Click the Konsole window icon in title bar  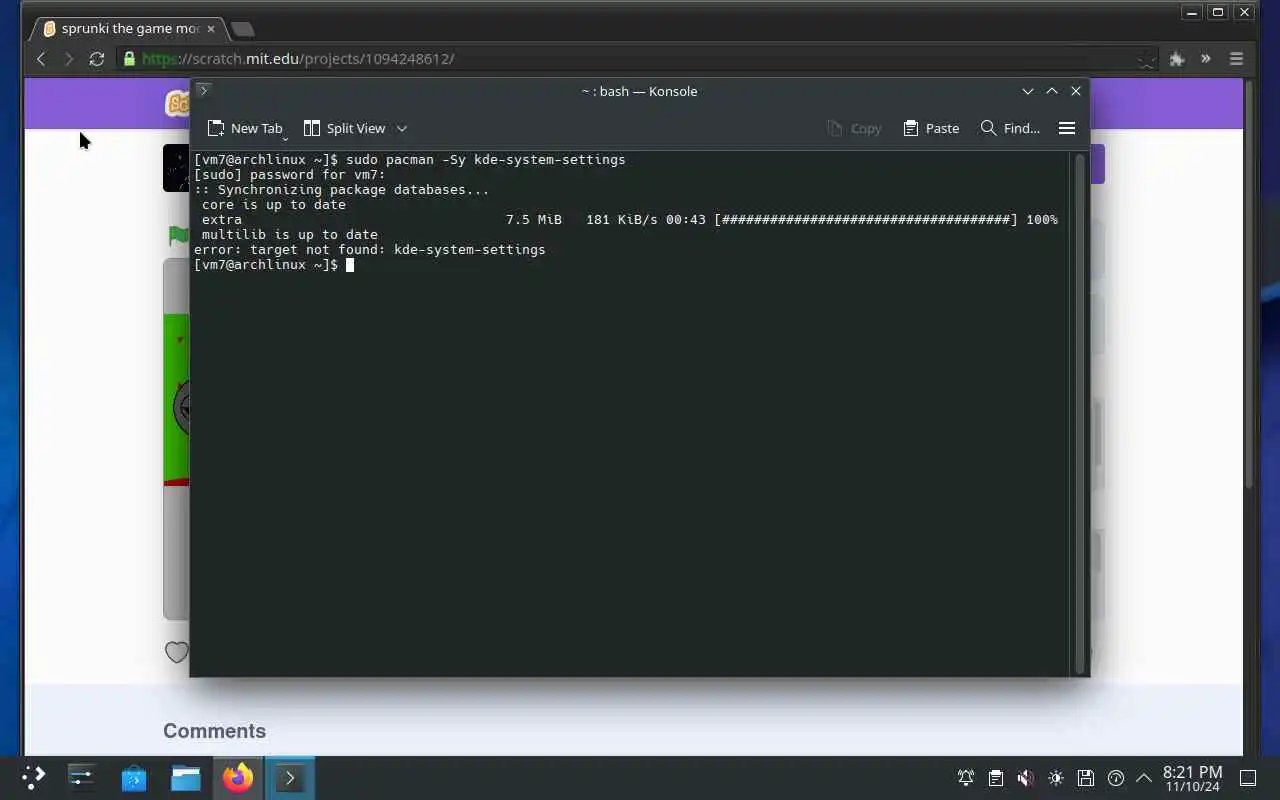[203, 91]
